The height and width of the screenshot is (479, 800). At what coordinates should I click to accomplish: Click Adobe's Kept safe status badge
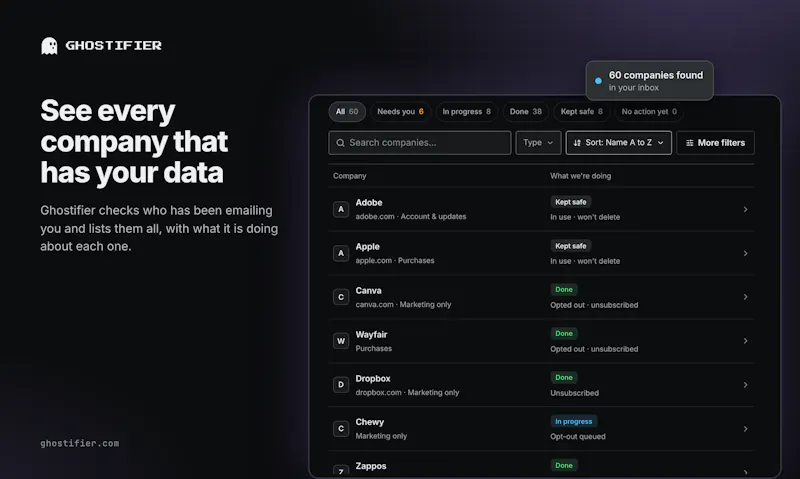(x=570, y=202)
